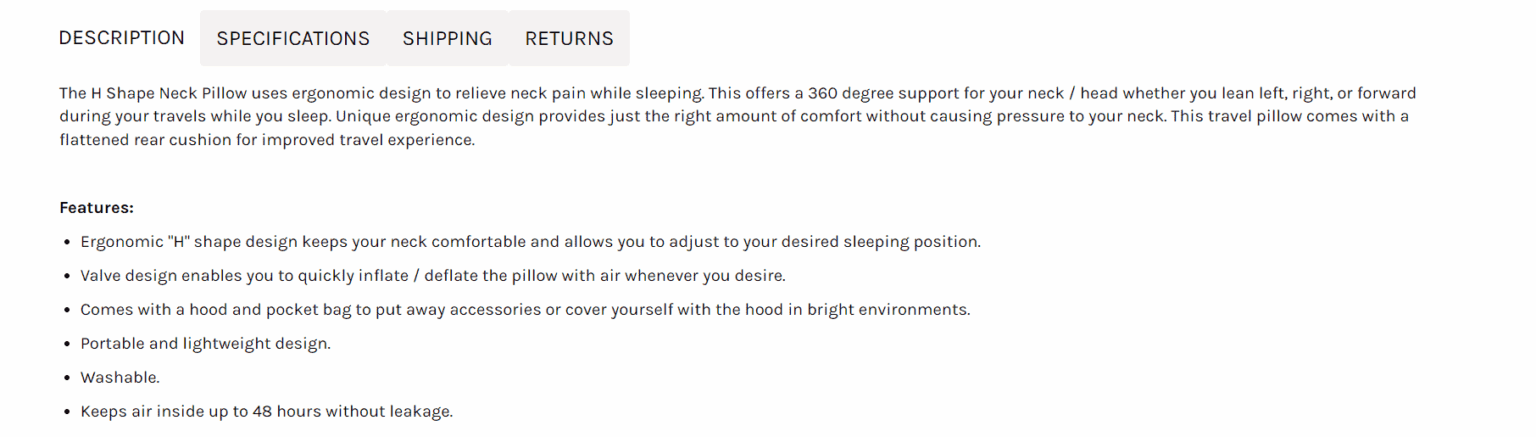Click the bullet dot before Ergonomic "H" shape
Image resolution: width=1536 pixels, height=437 pixels.
tap(67, 242)
